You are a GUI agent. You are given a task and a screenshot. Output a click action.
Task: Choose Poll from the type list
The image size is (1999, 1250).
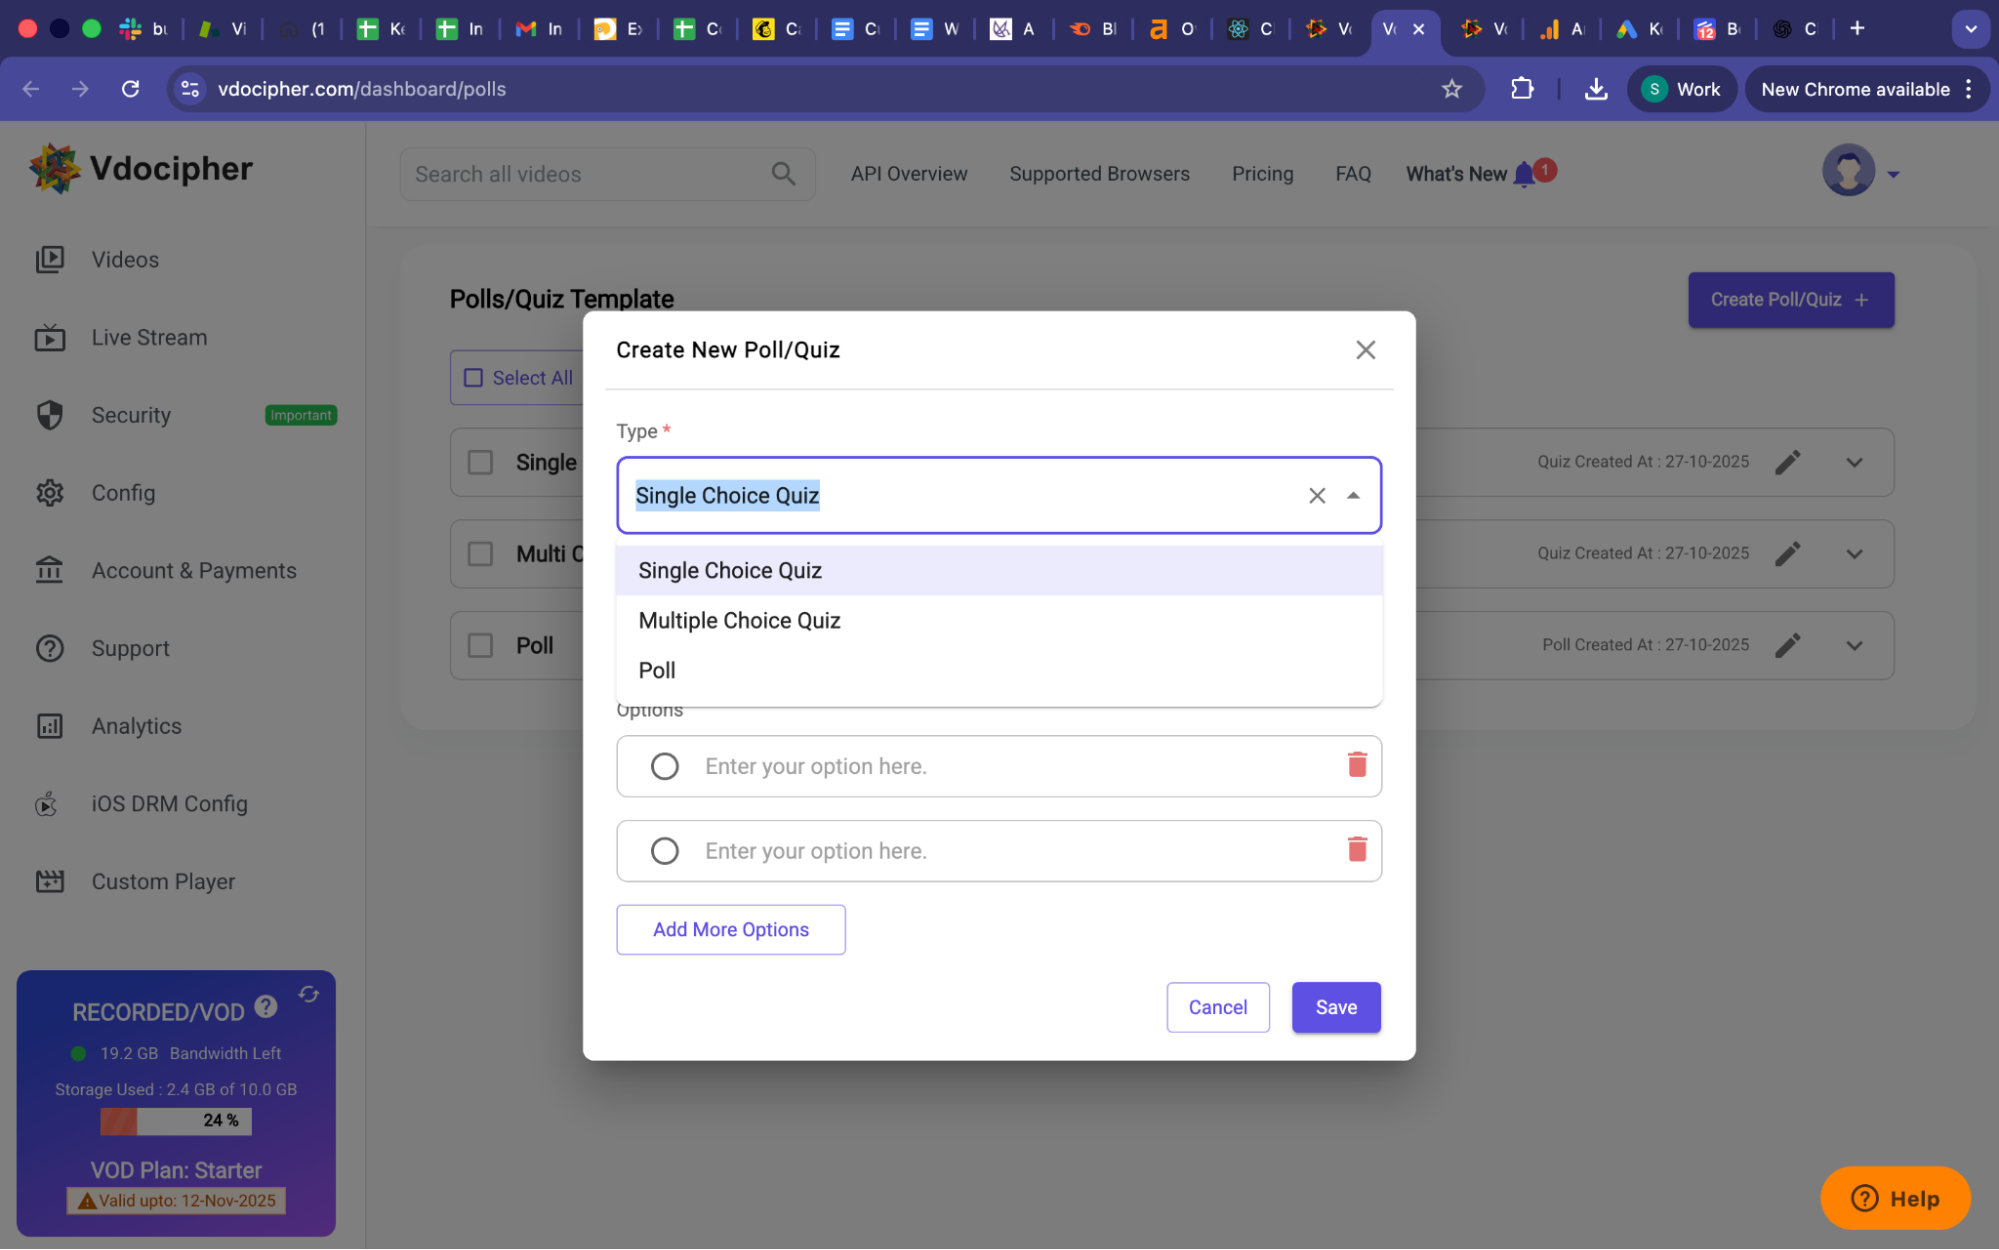pos(657,671)
